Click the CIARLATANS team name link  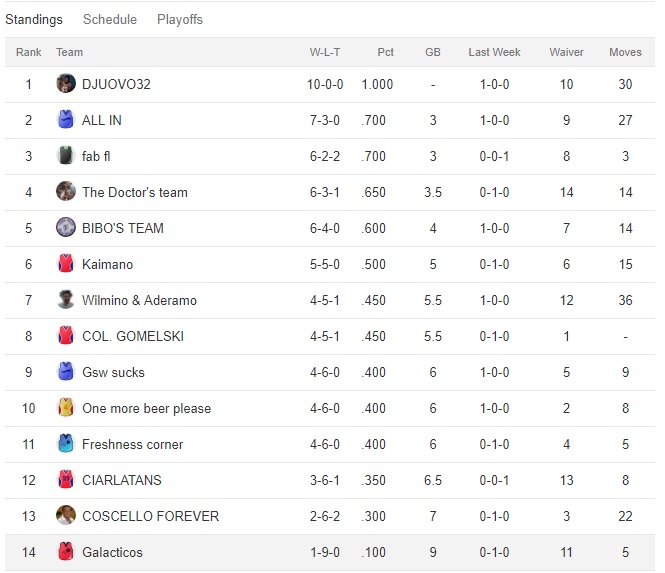point(121,480)
